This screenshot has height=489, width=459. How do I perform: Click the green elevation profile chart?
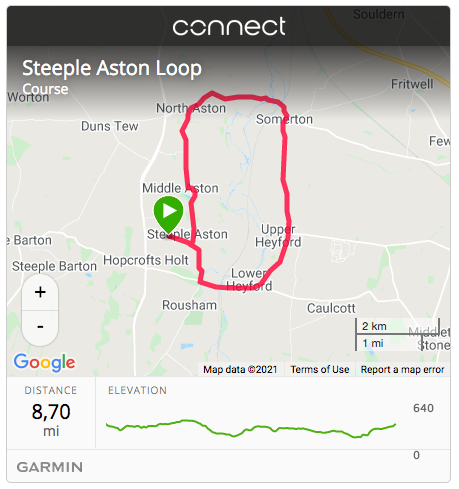tap(251, 428)
